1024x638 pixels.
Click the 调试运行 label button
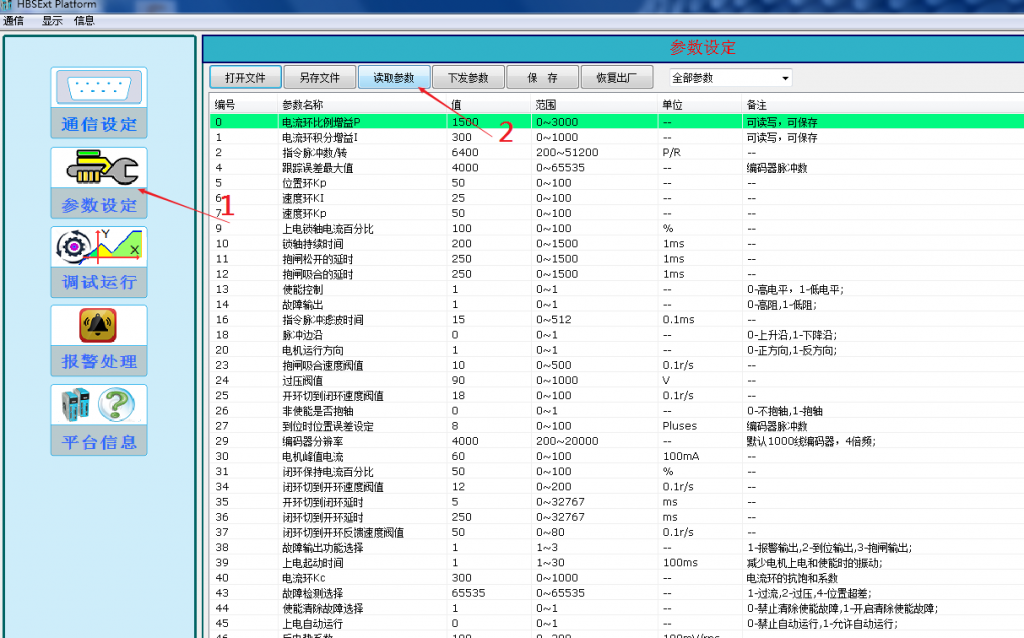pyautogui.click(x=99, y=283)
